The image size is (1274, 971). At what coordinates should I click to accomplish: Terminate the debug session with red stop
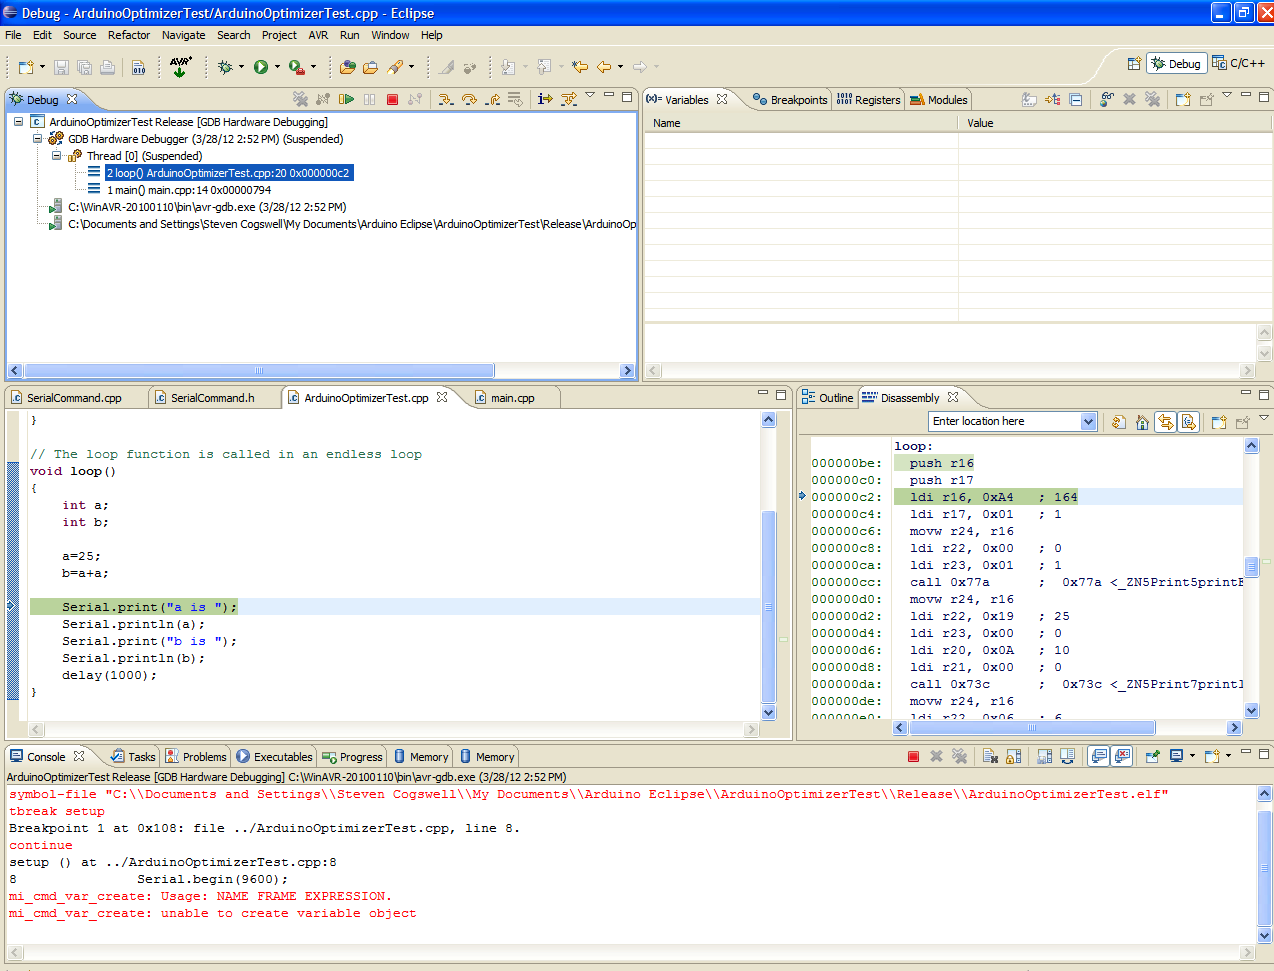393,99
